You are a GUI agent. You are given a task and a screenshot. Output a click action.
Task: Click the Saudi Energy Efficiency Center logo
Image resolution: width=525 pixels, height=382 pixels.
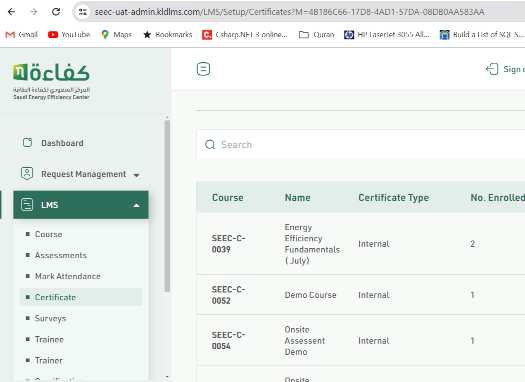point(51,81)
